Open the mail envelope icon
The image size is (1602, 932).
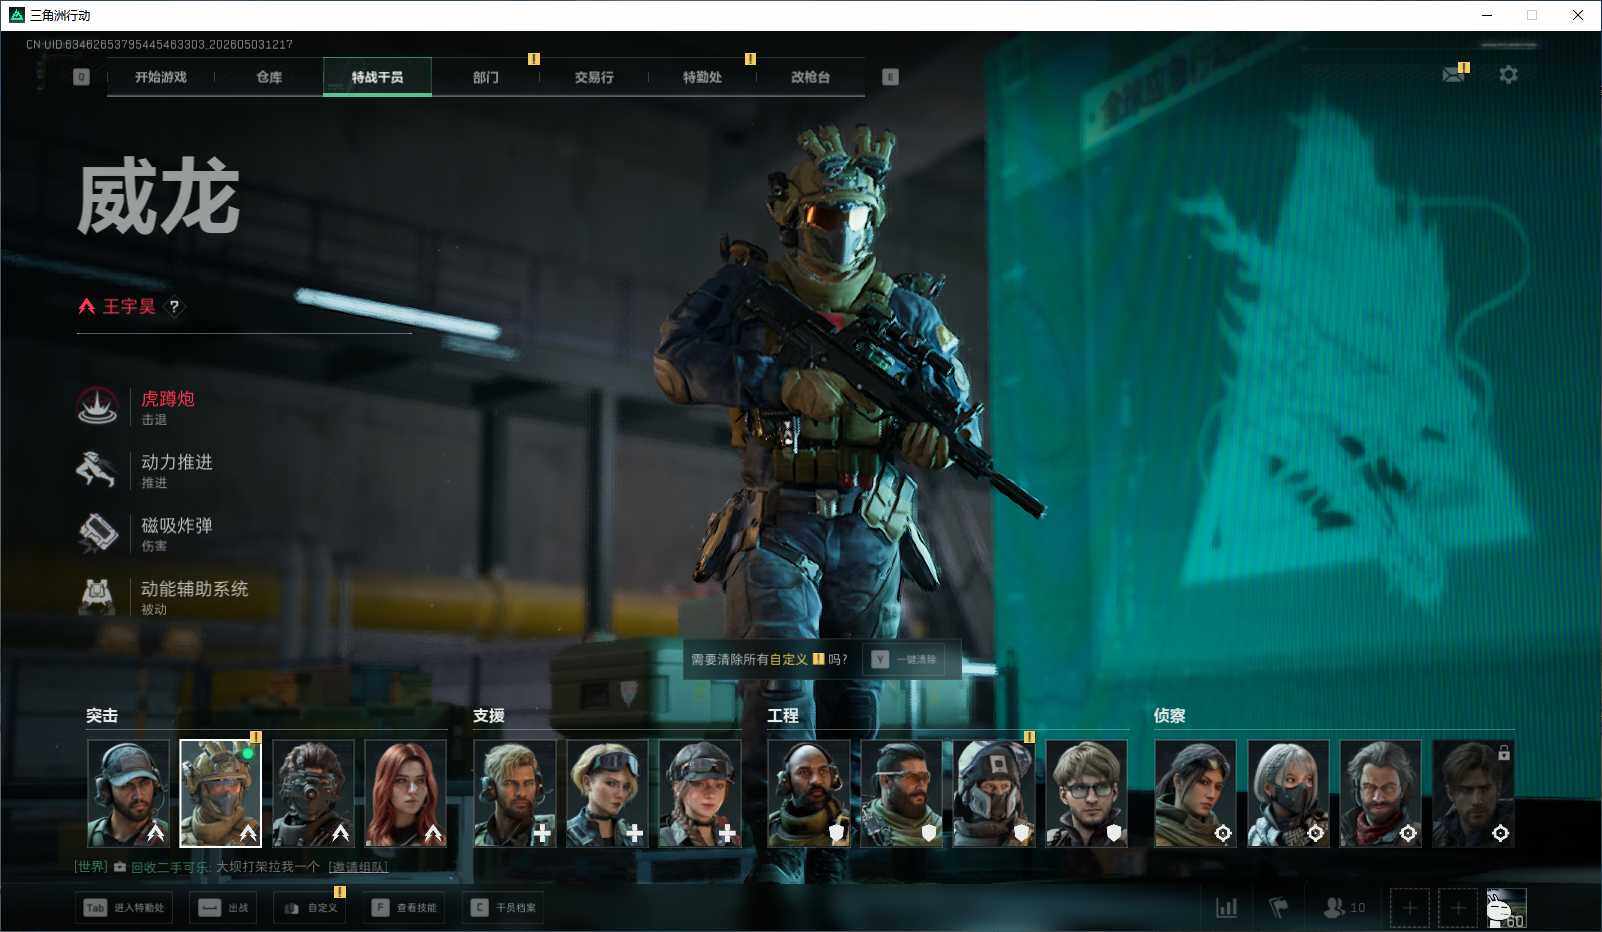pos(1454,74)
